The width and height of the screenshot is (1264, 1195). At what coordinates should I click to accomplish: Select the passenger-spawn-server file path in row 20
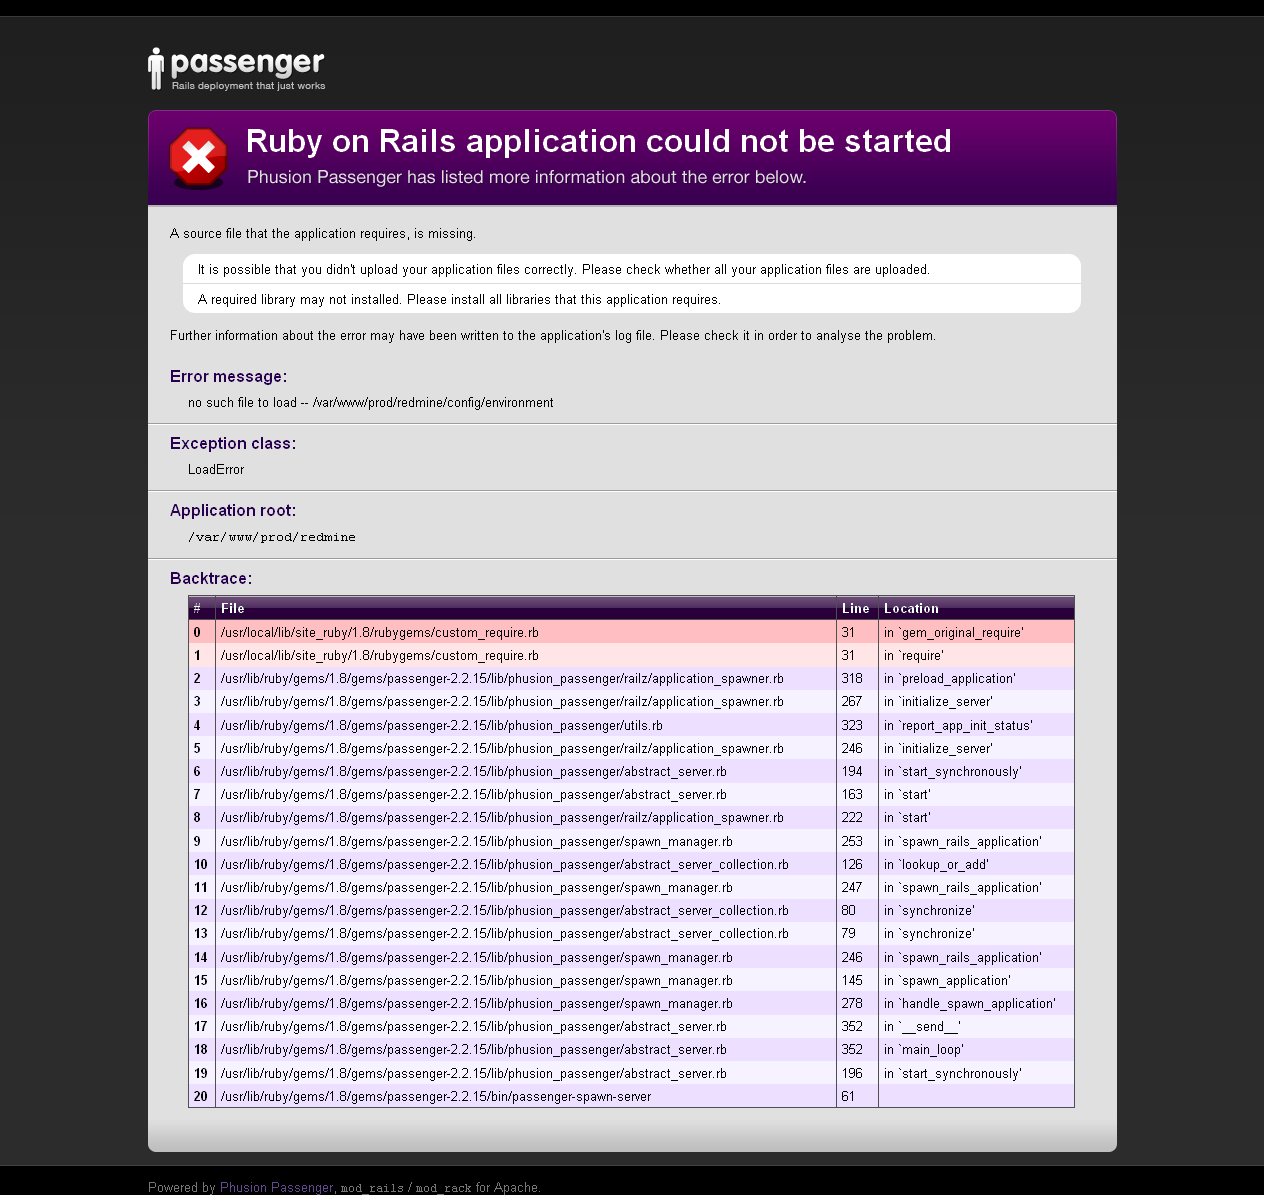point(435,1096)
